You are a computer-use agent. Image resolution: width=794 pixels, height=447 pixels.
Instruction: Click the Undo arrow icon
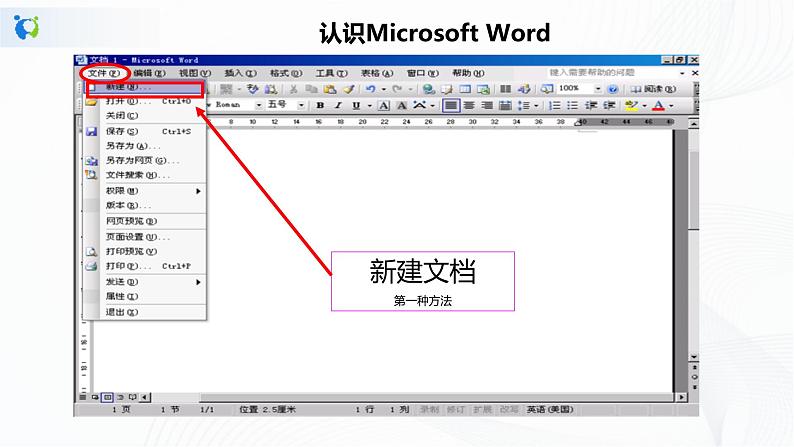click(x=371, y=89)
